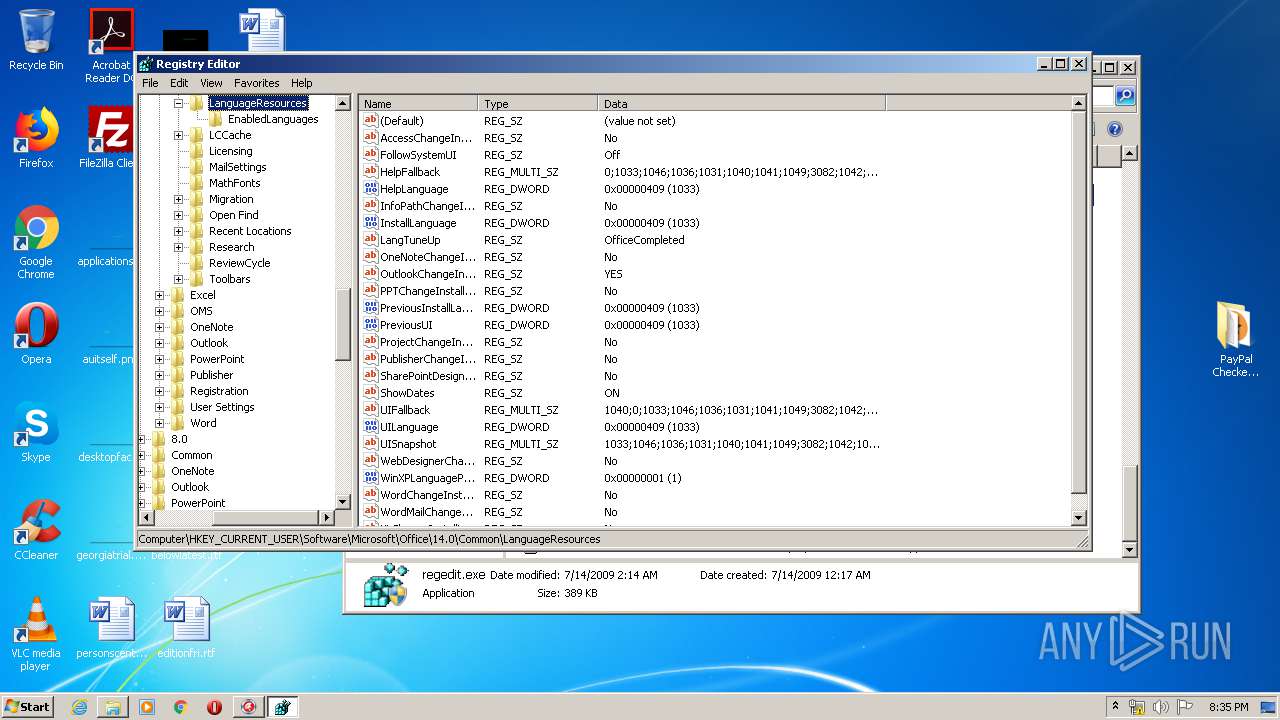Collapse the LanguageResources tree node
This screenshot has height=720, width=1280.
click(179, 103)
